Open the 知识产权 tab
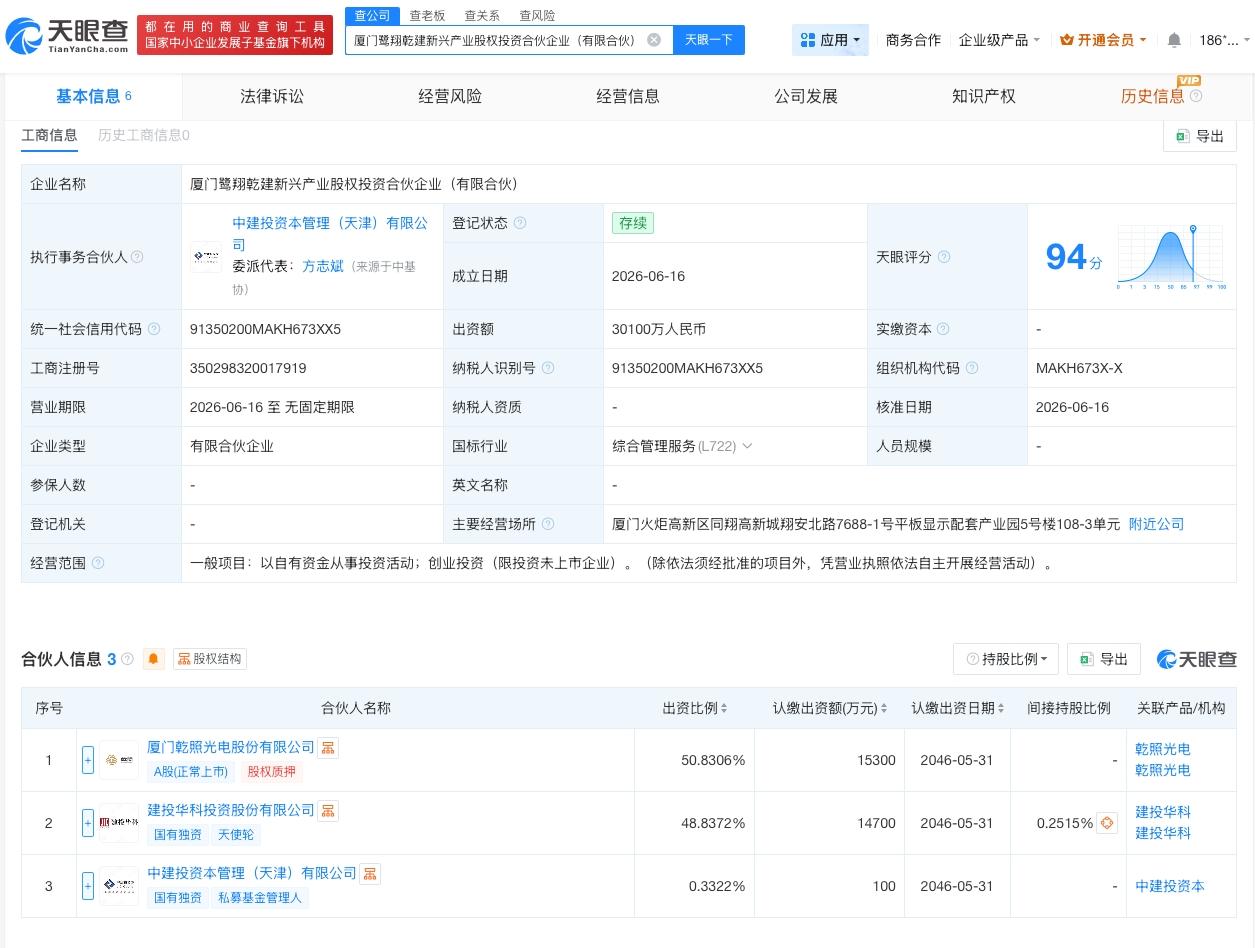1255x948 pixels. pyautogui.click(x=984, y=96)
